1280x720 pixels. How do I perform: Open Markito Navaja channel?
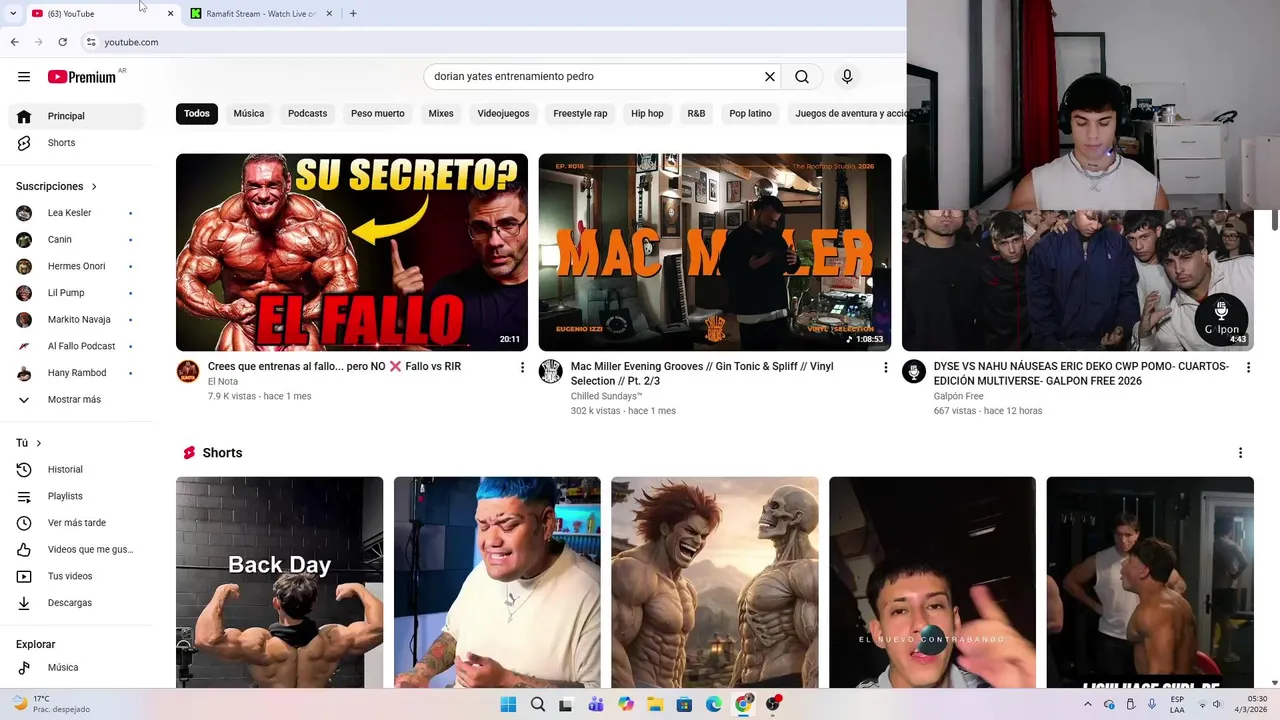(76, 320)
